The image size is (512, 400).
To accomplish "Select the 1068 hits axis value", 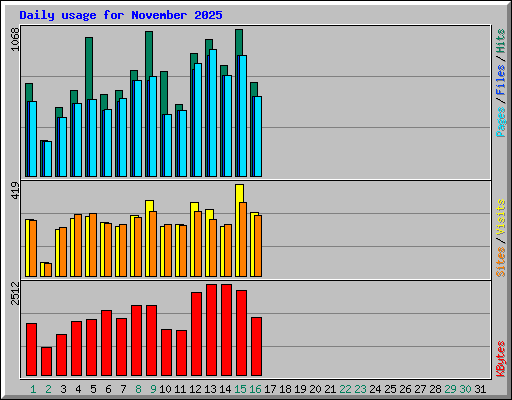I will pyautogui.click(x=15, y=39).
